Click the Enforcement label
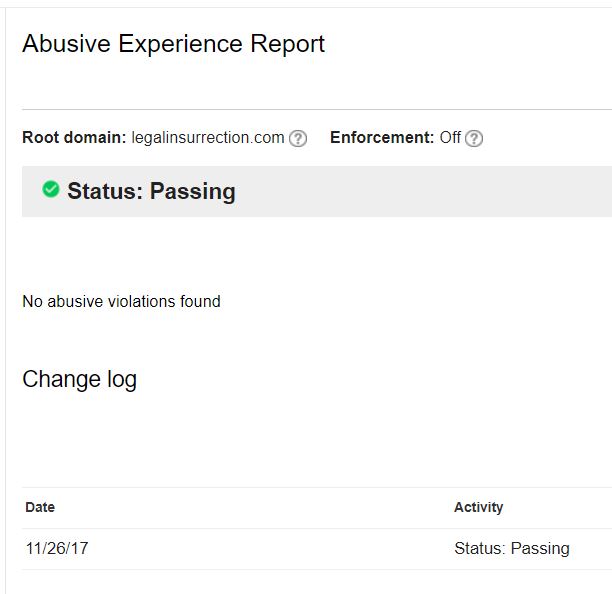 click(x=382, y=137)
